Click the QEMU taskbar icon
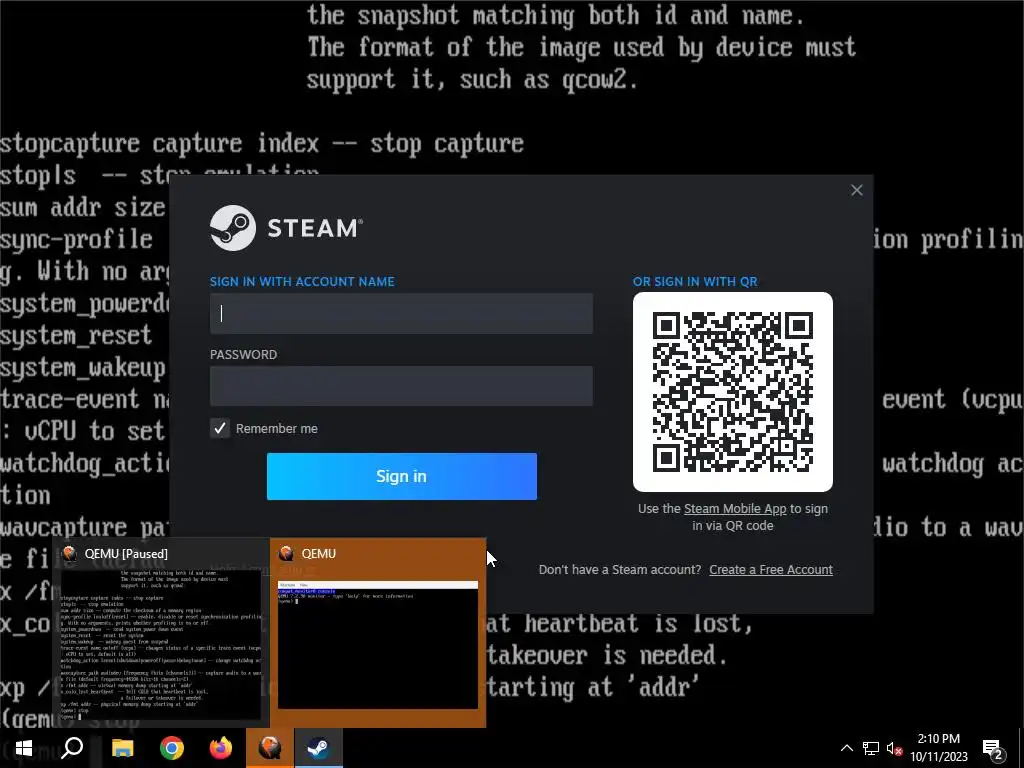Screen dimensions: 1024x768 270,748
